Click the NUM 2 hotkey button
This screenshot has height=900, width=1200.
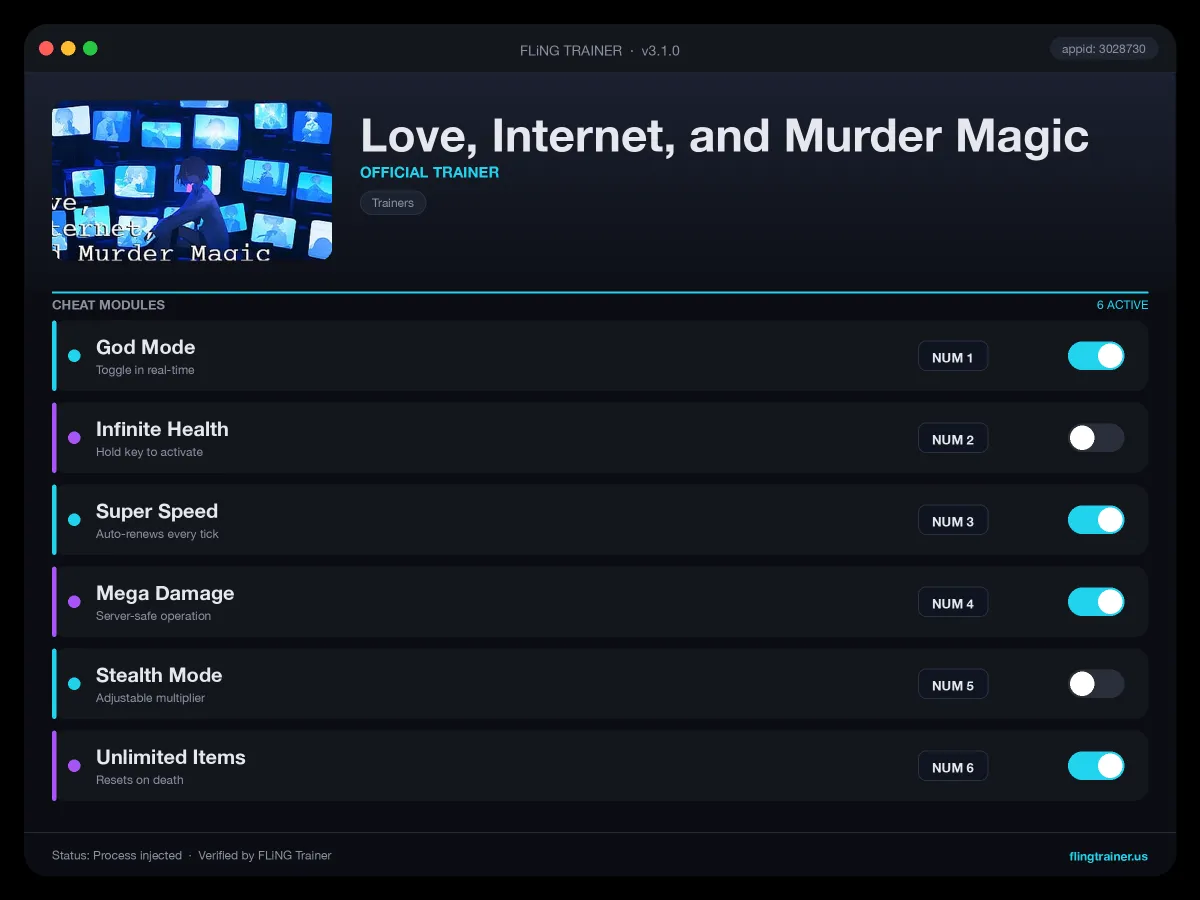click(953, 439)
